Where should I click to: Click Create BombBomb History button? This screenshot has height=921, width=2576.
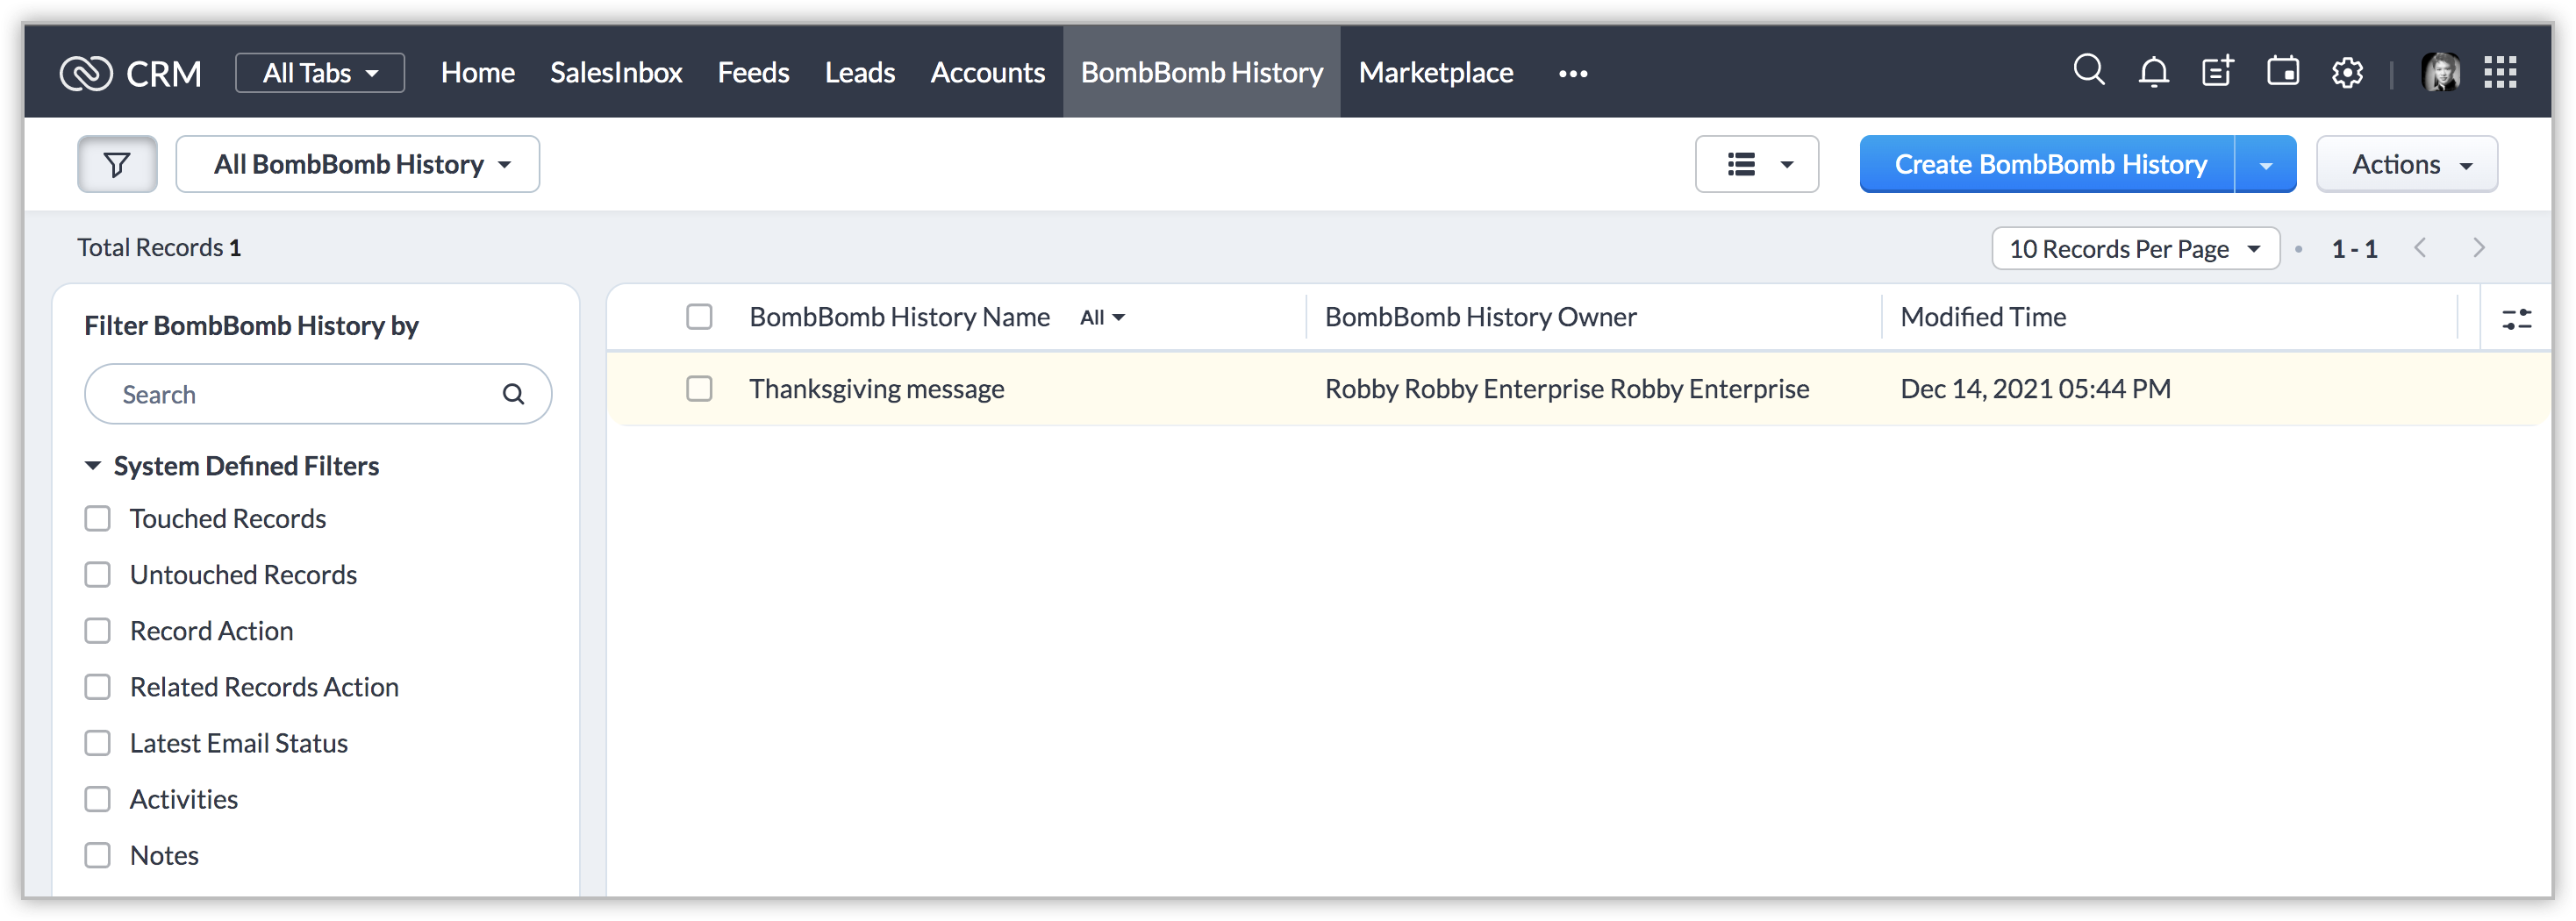2047,164
